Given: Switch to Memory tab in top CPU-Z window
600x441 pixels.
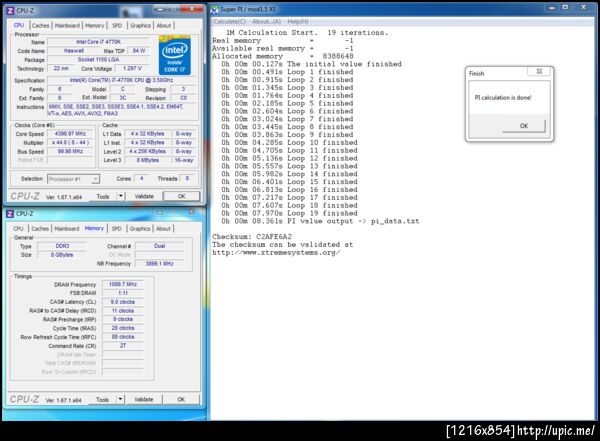Looking at the screenshot, I should point(95,26).
